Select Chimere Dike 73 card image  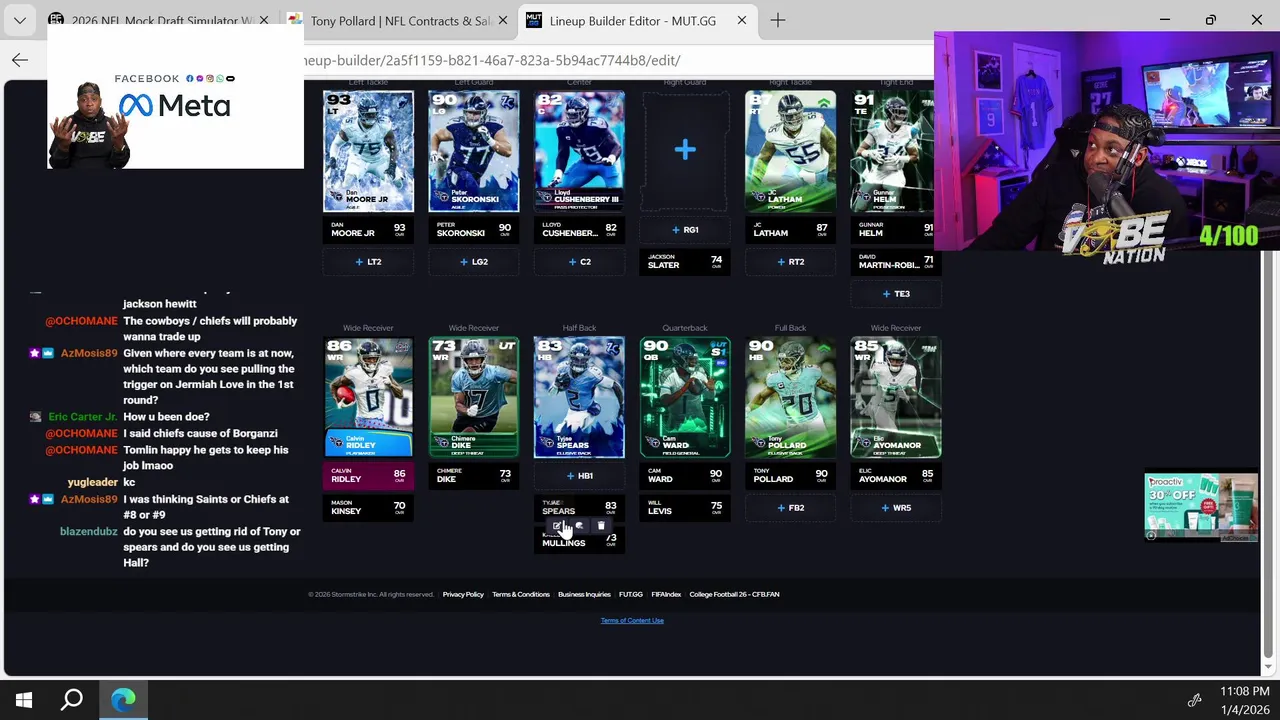click(474, 397)
